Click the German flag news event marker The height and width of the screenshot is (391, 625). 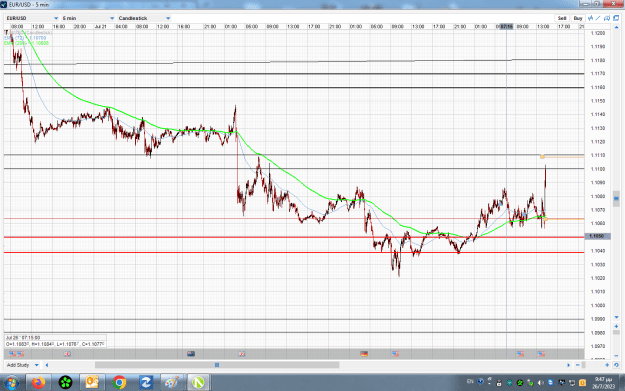pyautogui.click(x=364, y=354)
